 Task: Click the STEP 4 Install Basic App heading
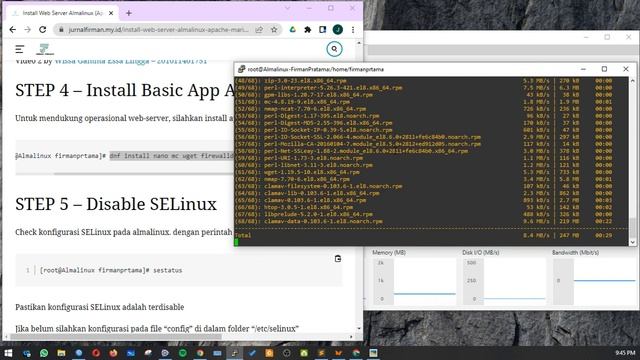(124, 90)
